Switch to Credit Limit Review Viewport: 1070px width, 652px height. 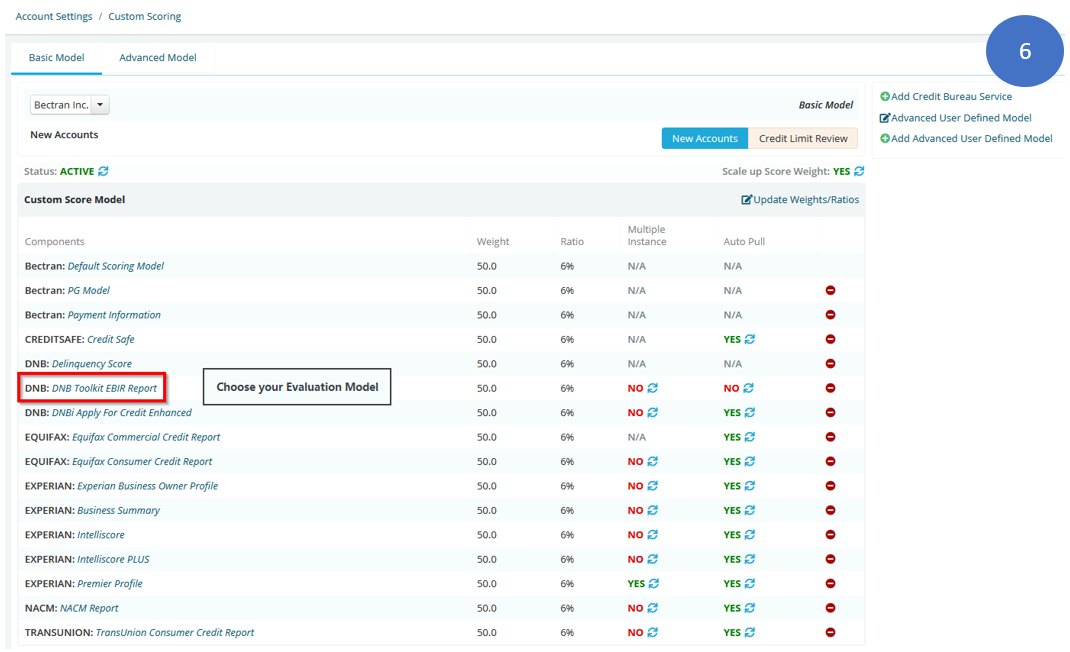tap(803, 139)
